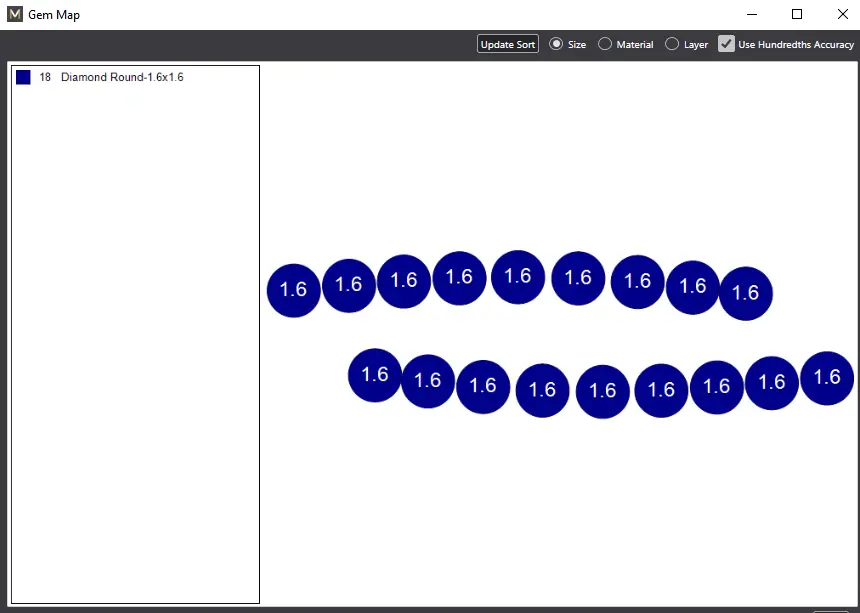Select the Material sort radio button
860x613 pixels.
click(605, 44)
